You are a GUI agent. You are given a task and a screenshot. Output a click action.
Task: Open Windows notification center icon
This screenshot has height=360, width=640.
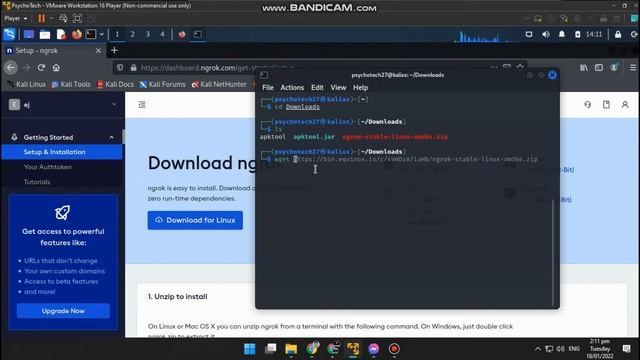click(627, 349)
